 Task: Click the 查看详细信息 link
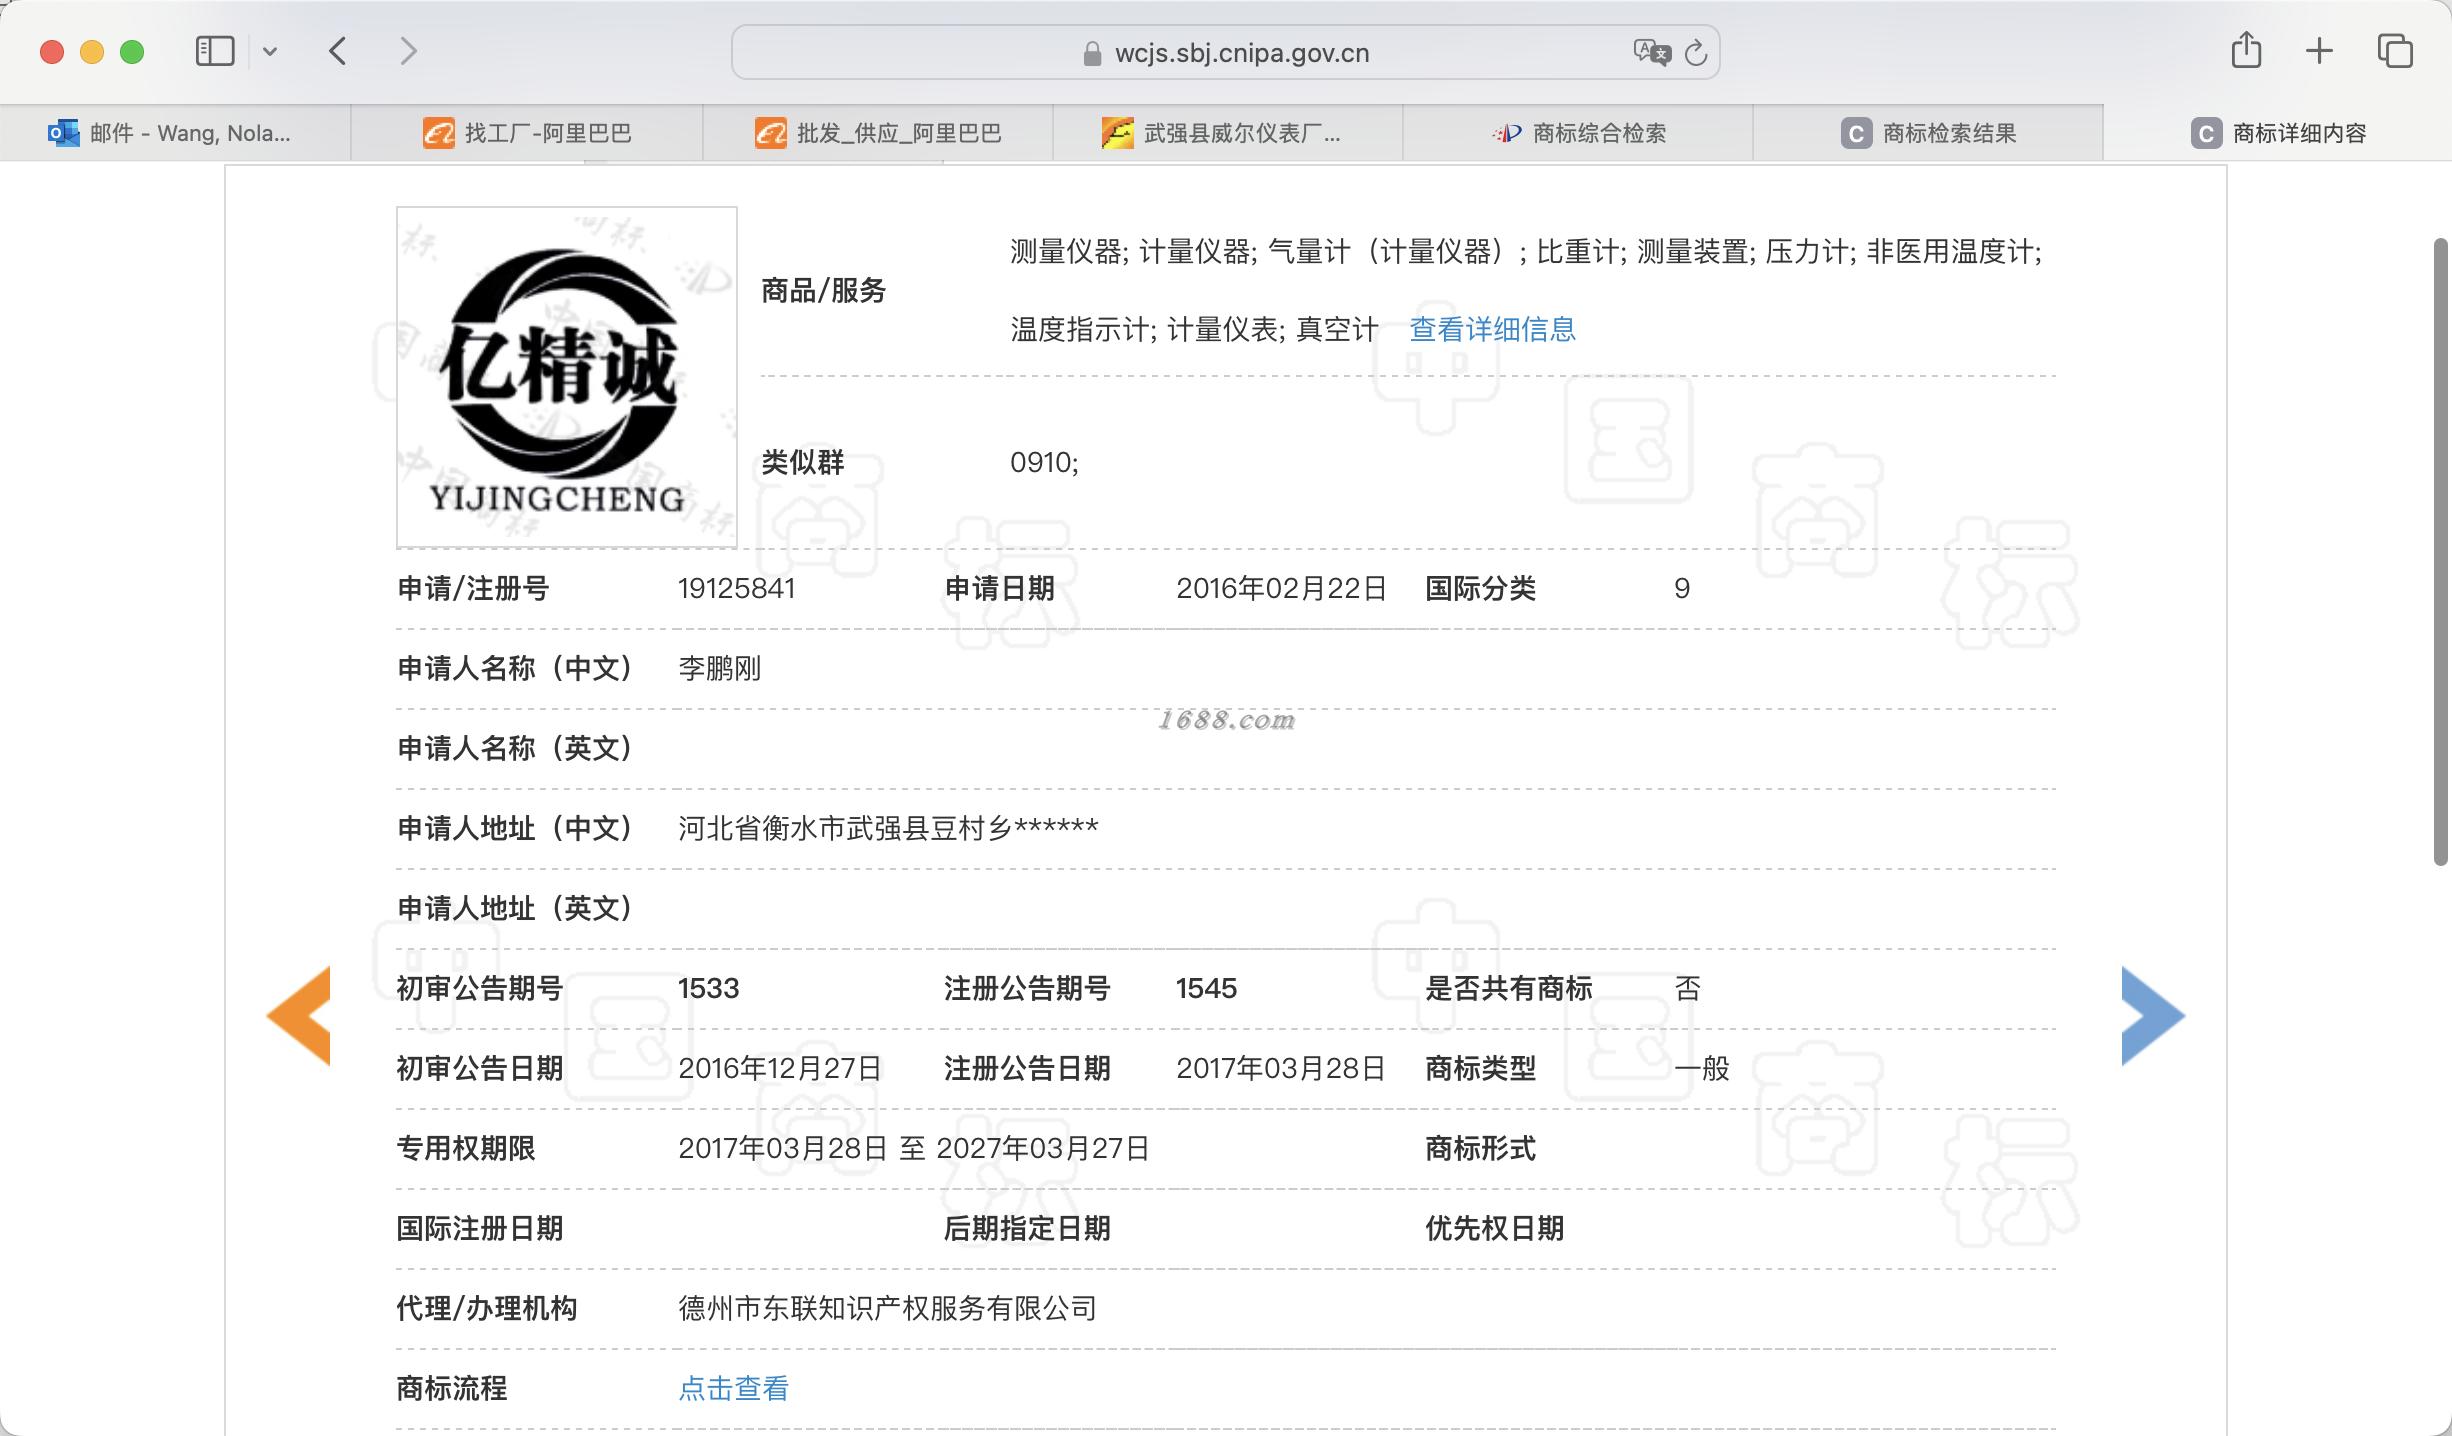tap(1492, 329)
